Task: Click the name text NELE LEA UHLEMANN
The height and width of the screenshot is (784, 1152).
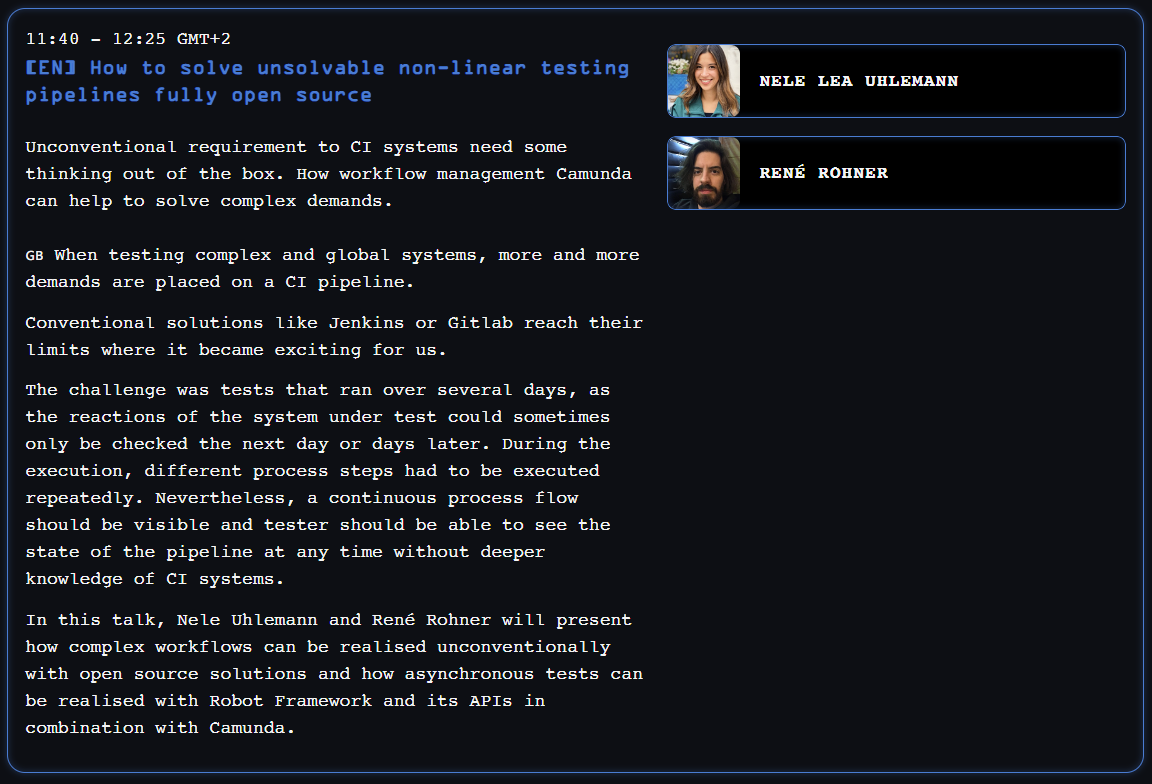Action: click(858, 81)
